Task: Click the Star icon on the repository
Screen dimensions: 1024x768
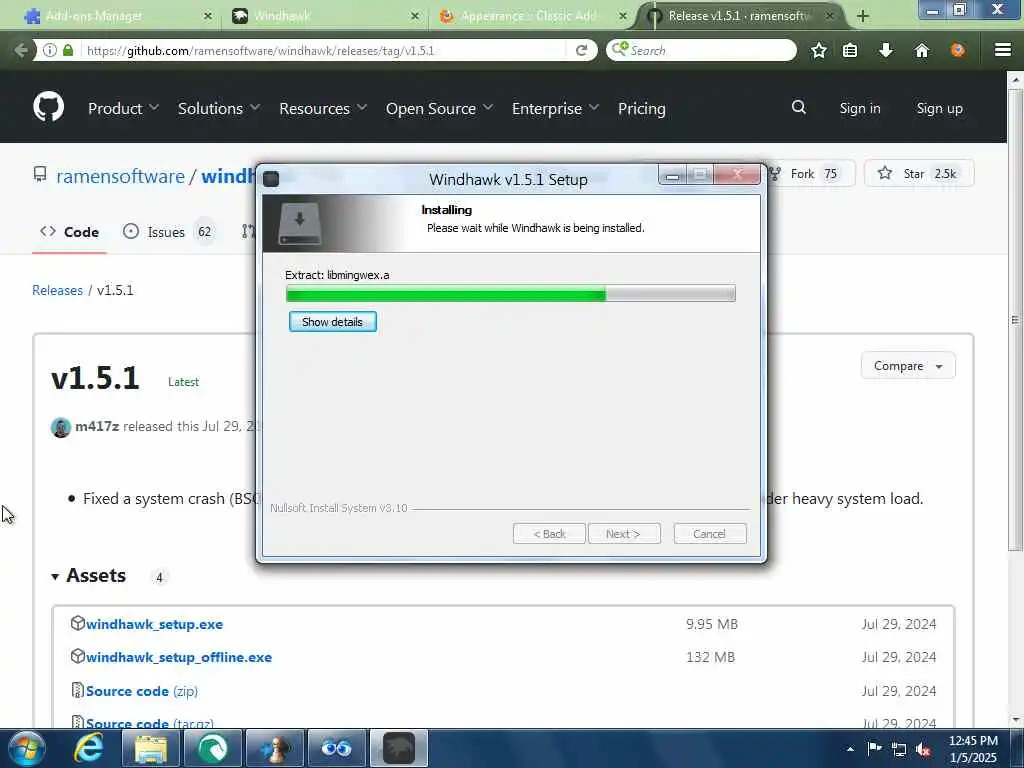Action: coord(885,173)
